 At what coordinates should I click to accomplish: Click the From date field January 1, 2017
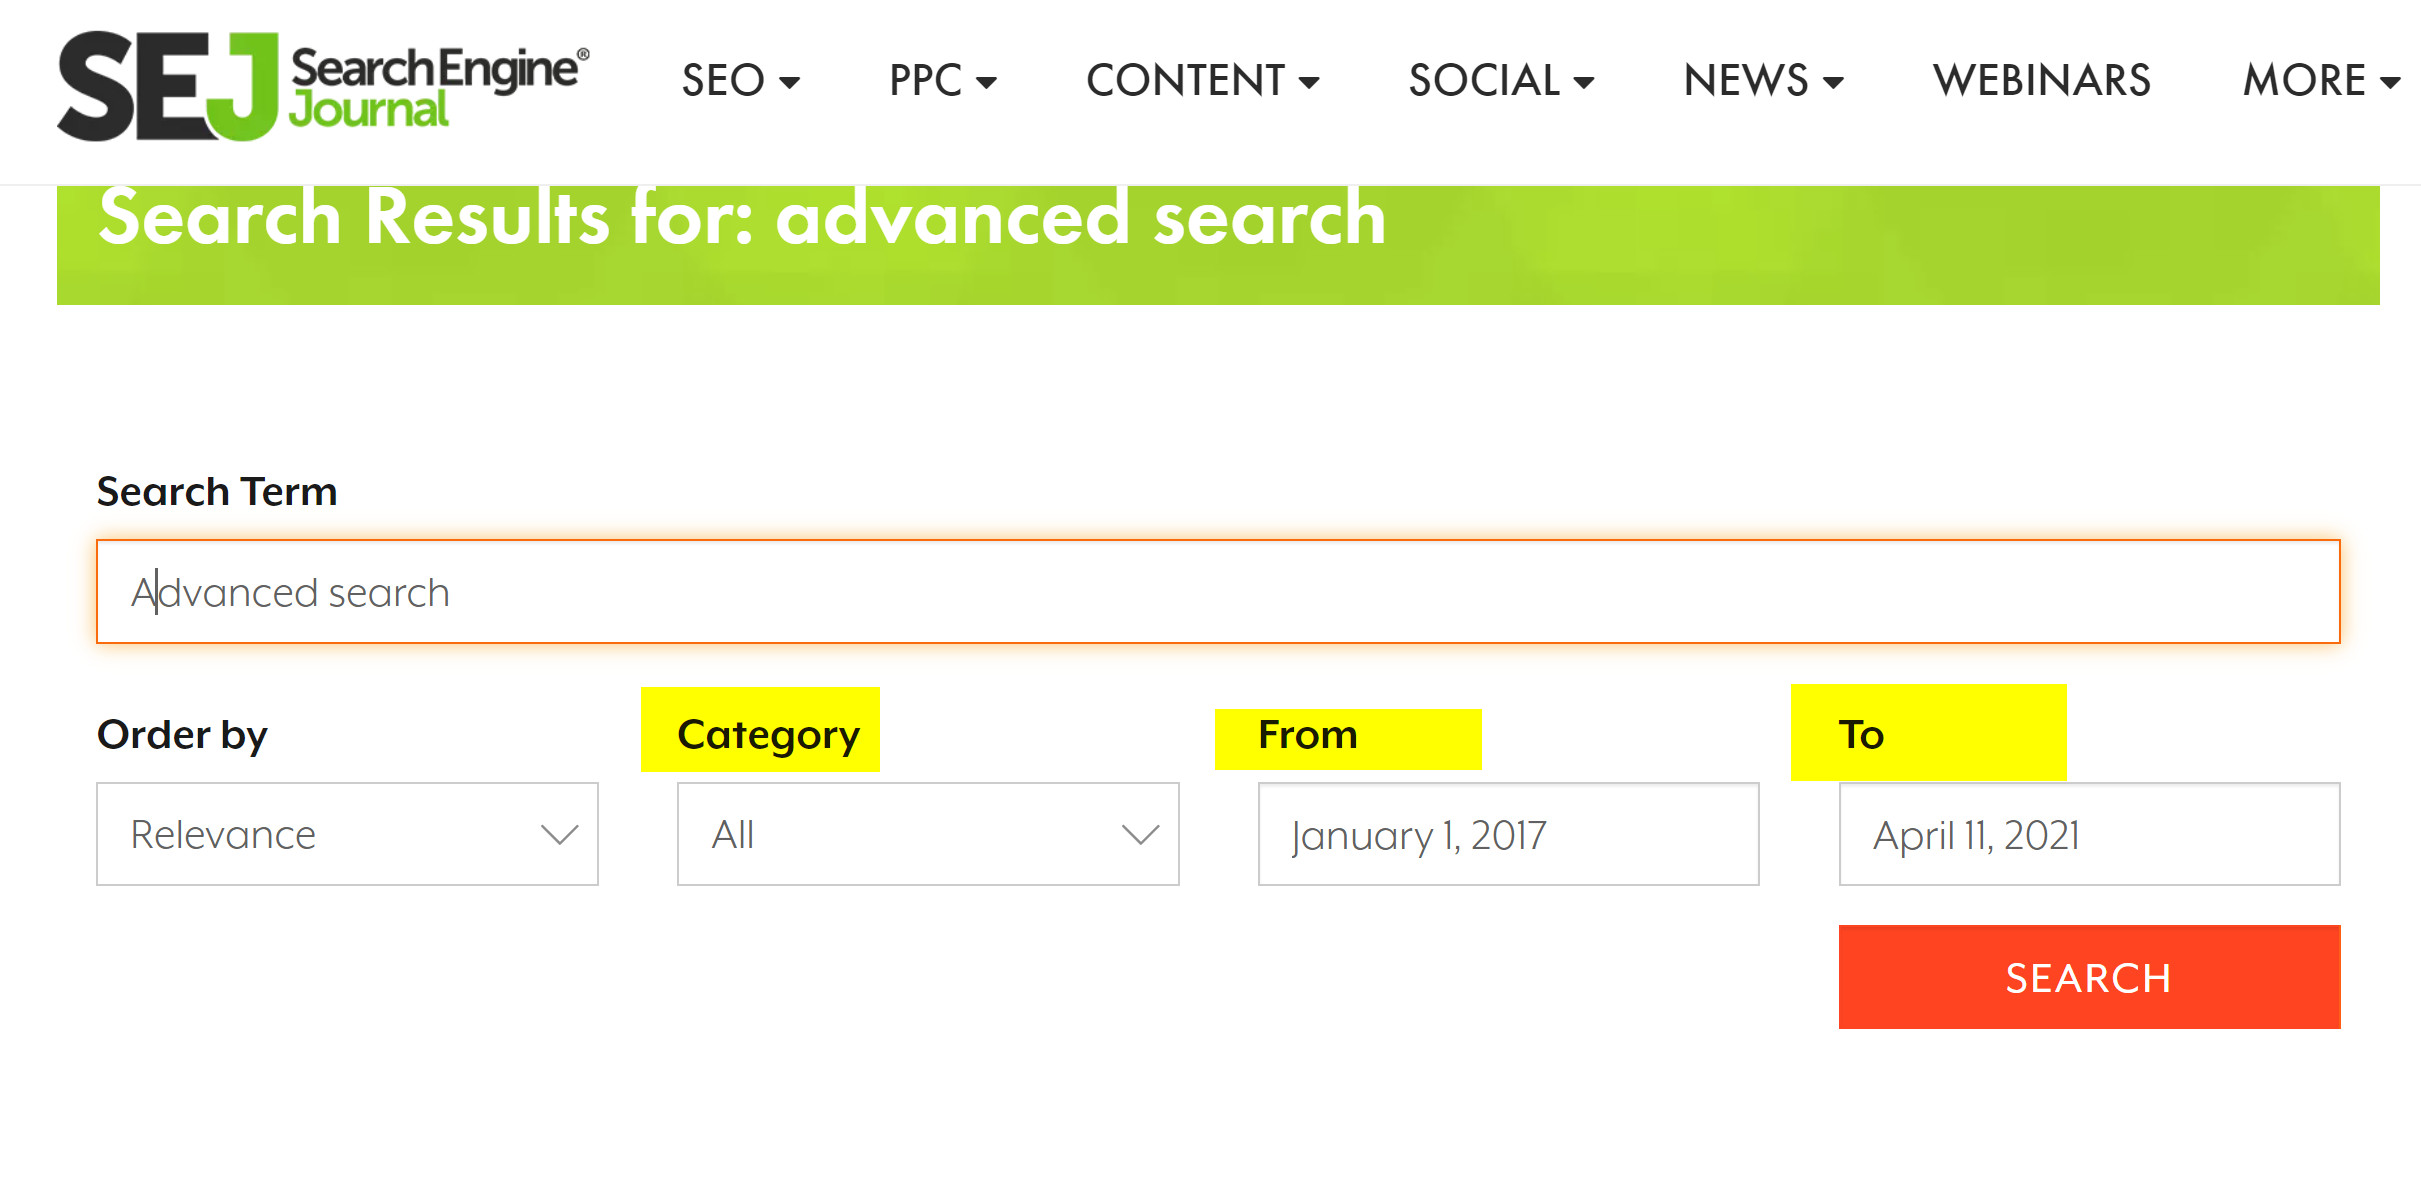[1508, 834]
